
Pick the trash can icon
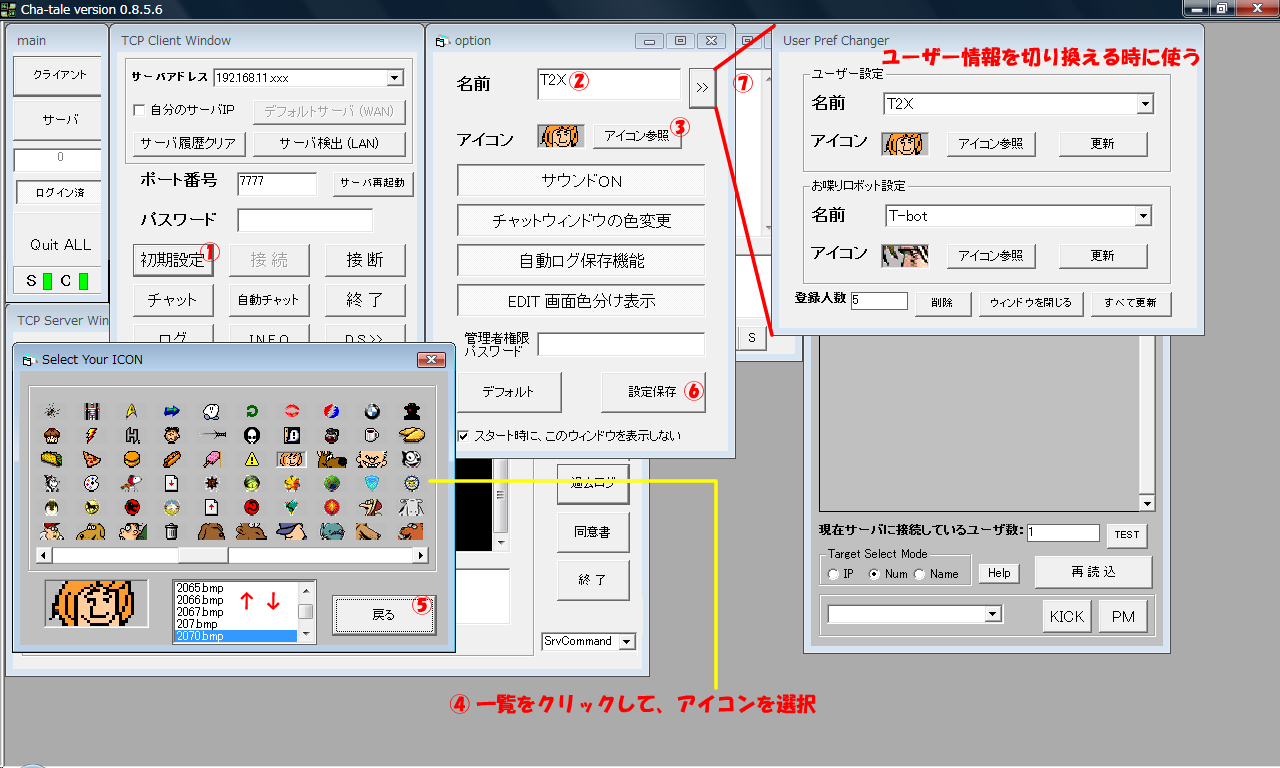pyautogui.click(x=171, y=531)
